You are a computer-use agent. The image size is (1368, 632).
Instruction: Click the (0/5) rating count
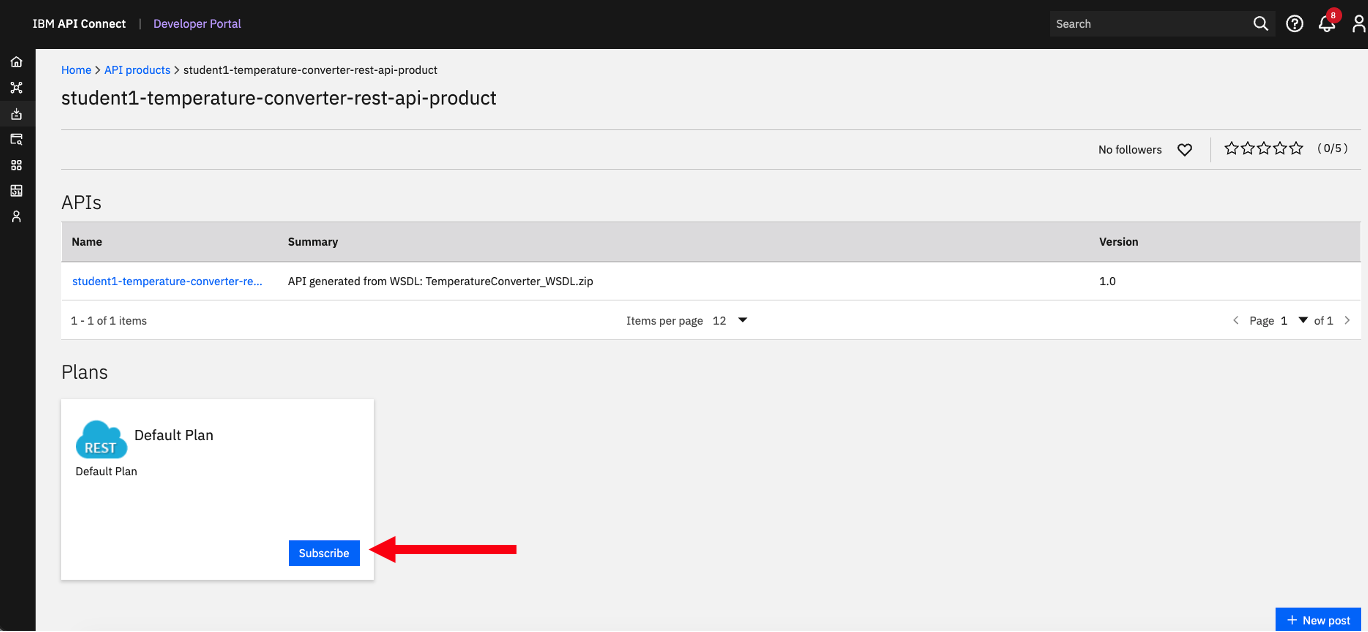click(1333, 148)
